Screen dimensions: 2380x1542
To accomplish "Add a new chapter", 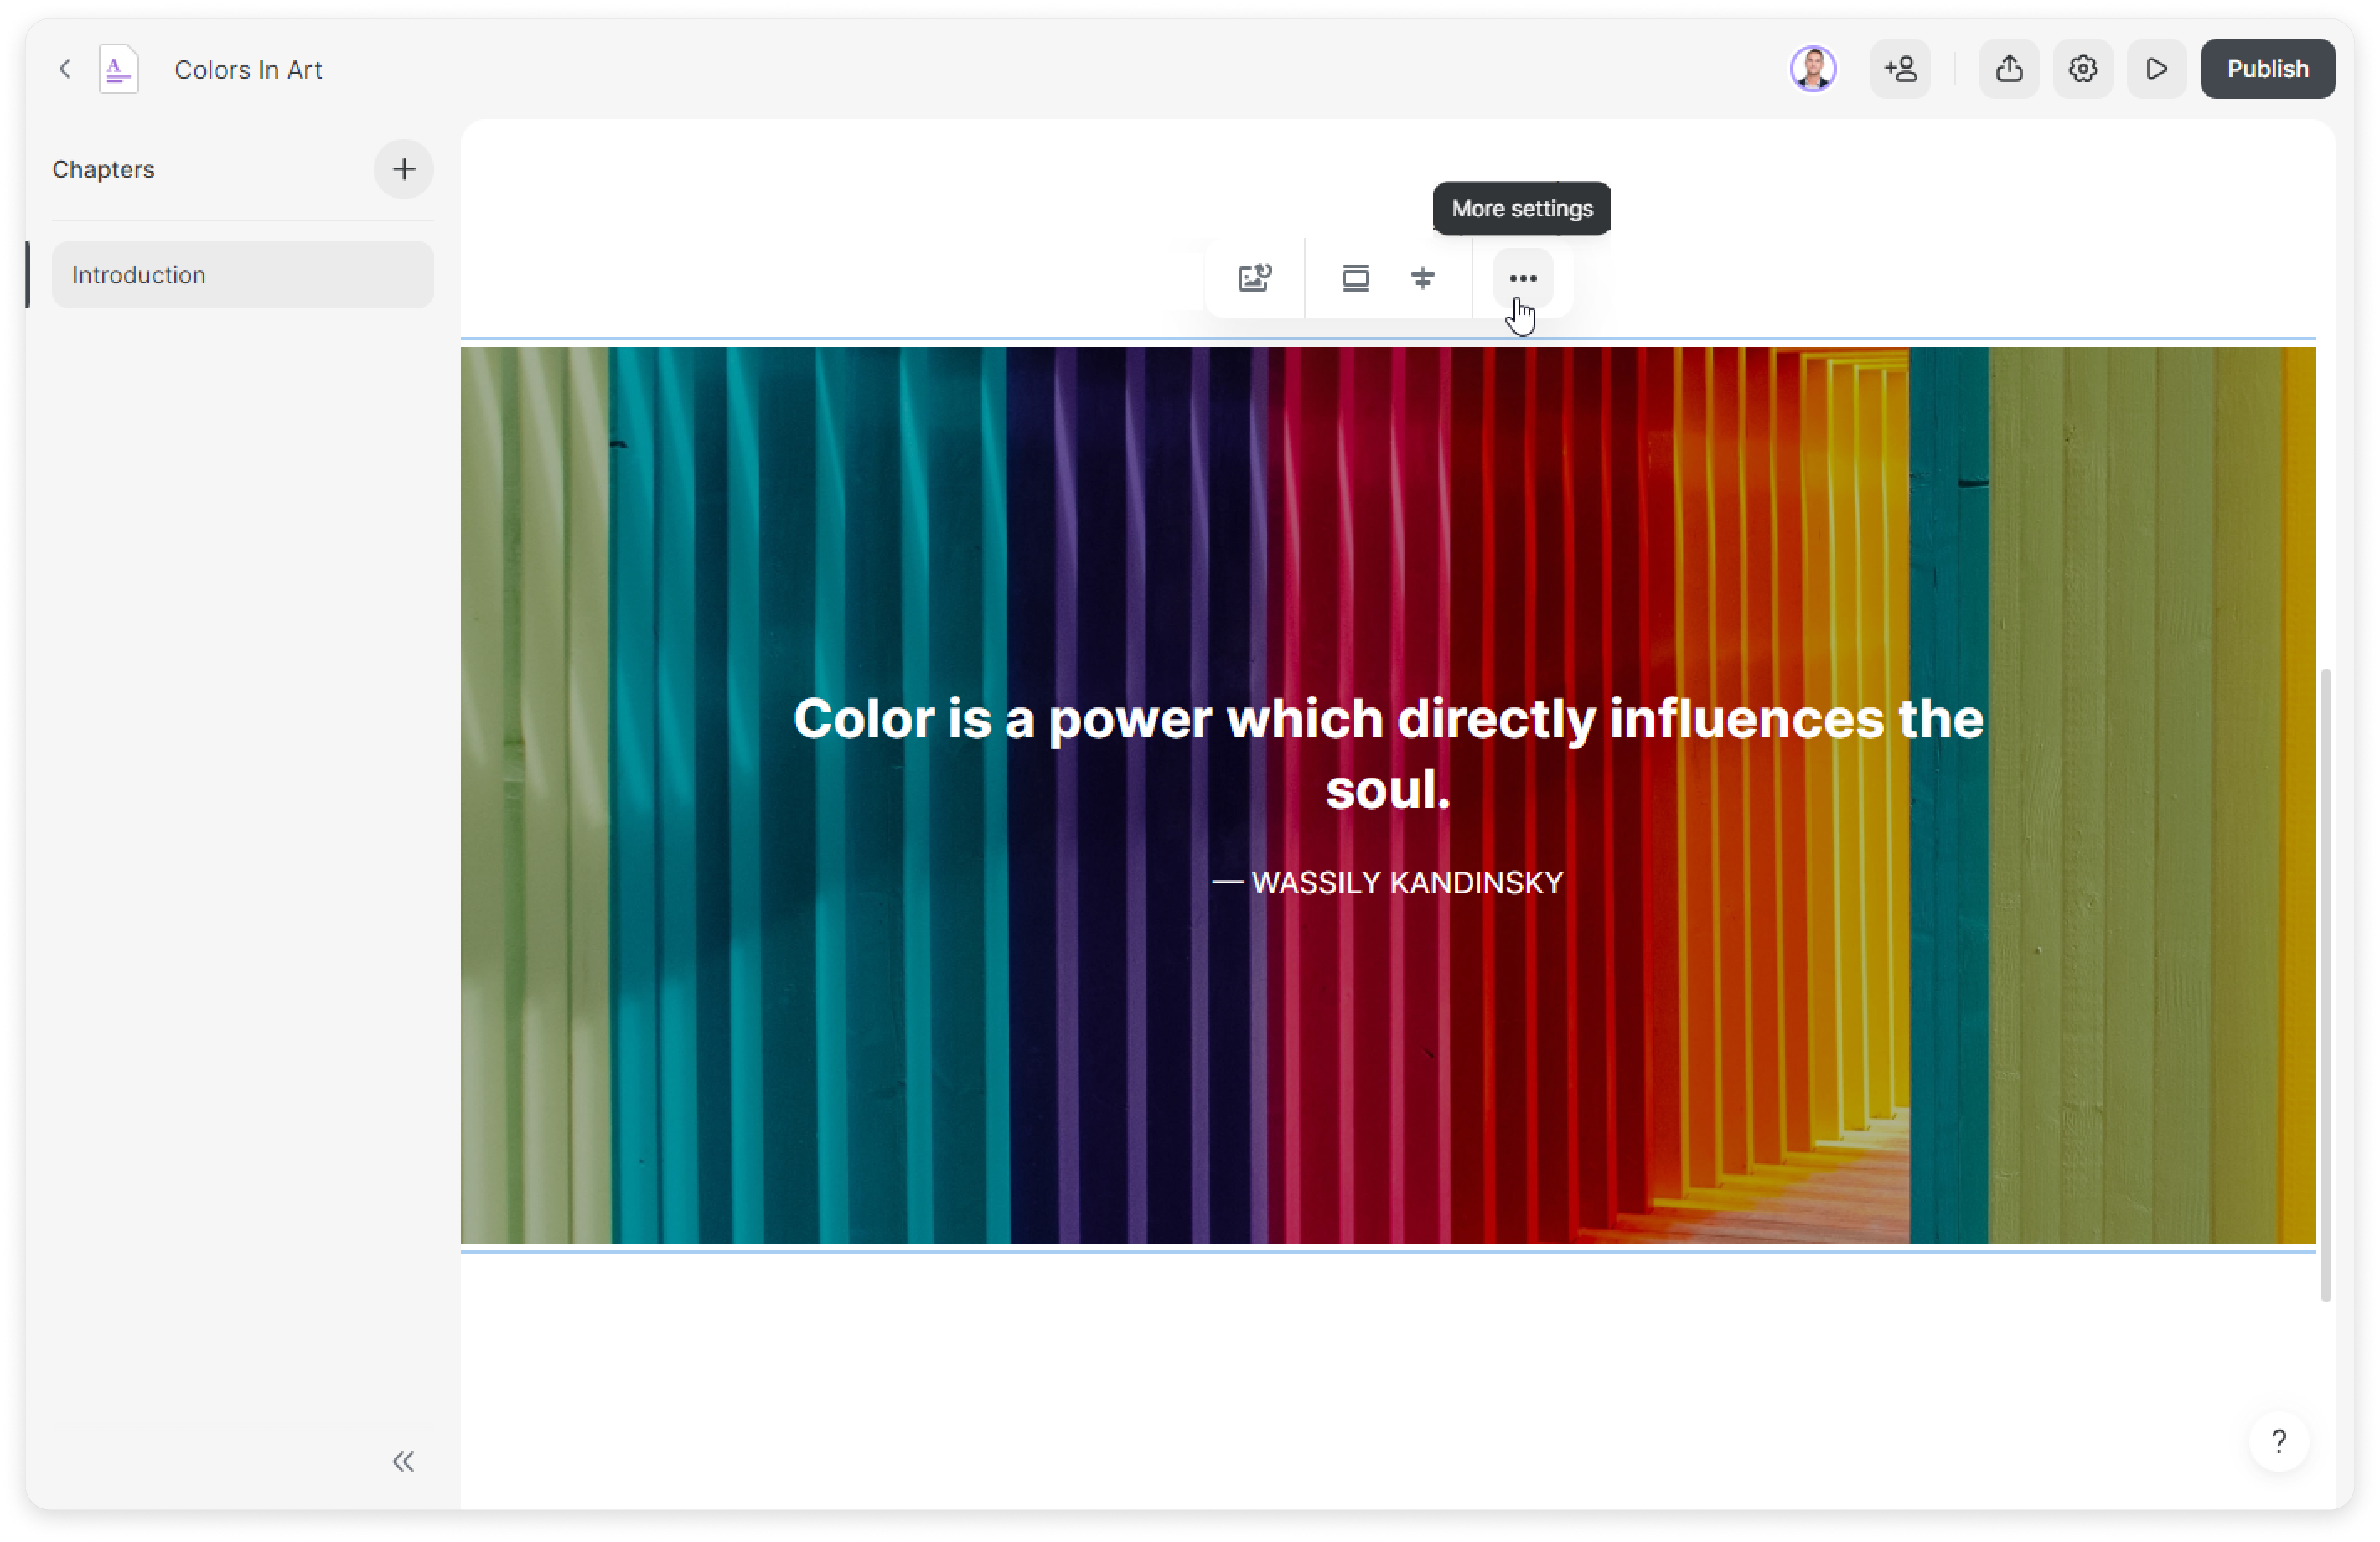I will pos(403,169).
